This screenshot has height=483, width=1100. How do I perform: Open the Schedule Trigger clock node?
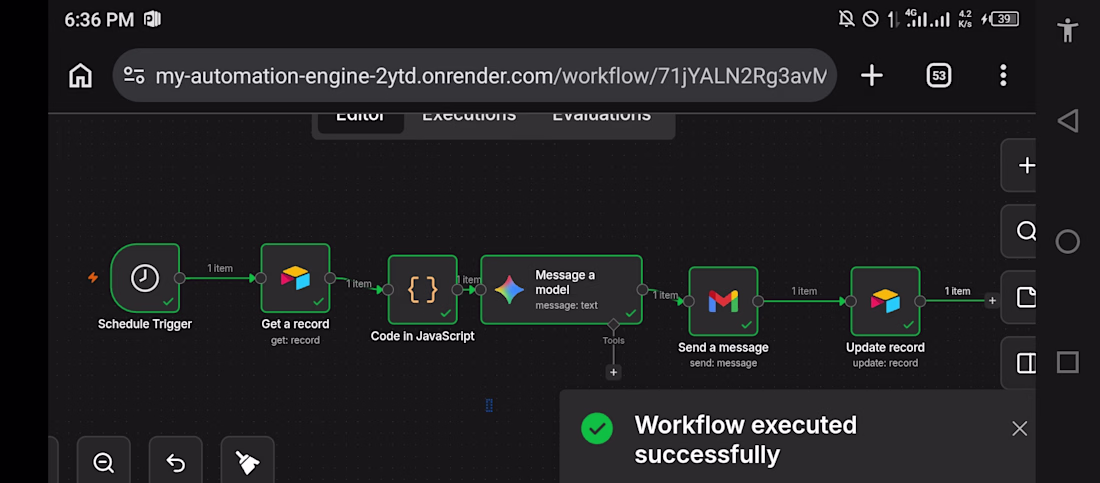(x=145, y=278)
